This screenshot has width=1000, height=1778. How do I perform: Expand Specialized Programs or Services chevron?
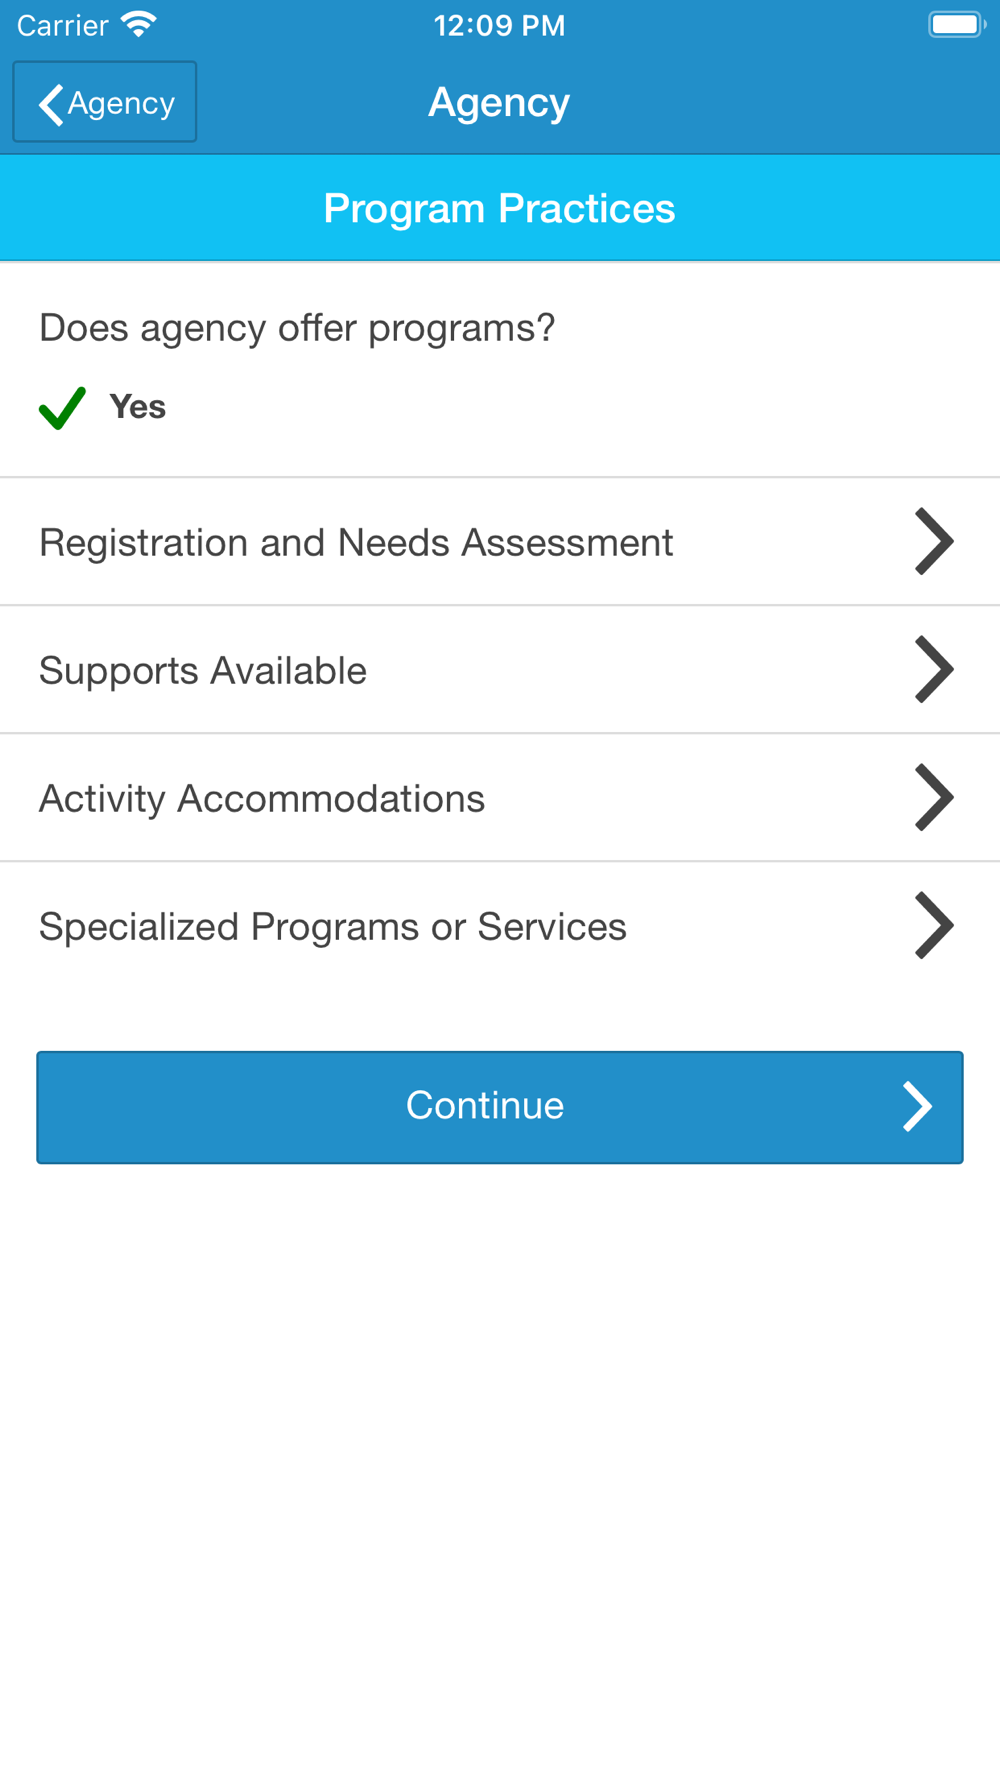click(x=934, y=926)
